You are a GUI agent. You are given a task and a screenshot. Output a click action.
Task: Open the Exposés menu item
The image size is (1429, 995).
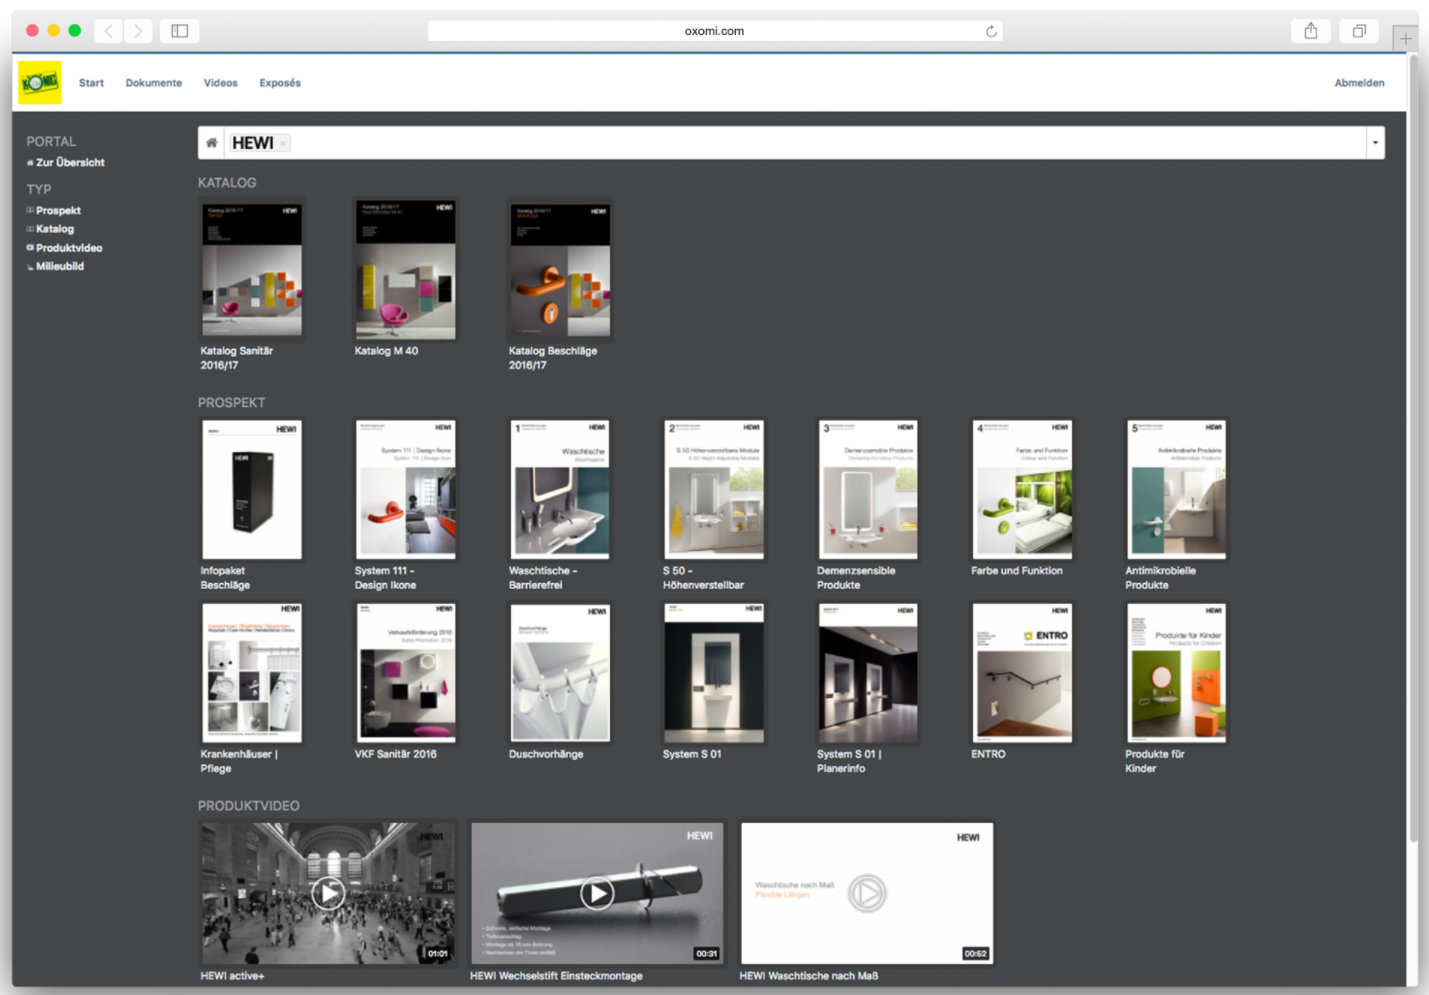tap(280, 83)
